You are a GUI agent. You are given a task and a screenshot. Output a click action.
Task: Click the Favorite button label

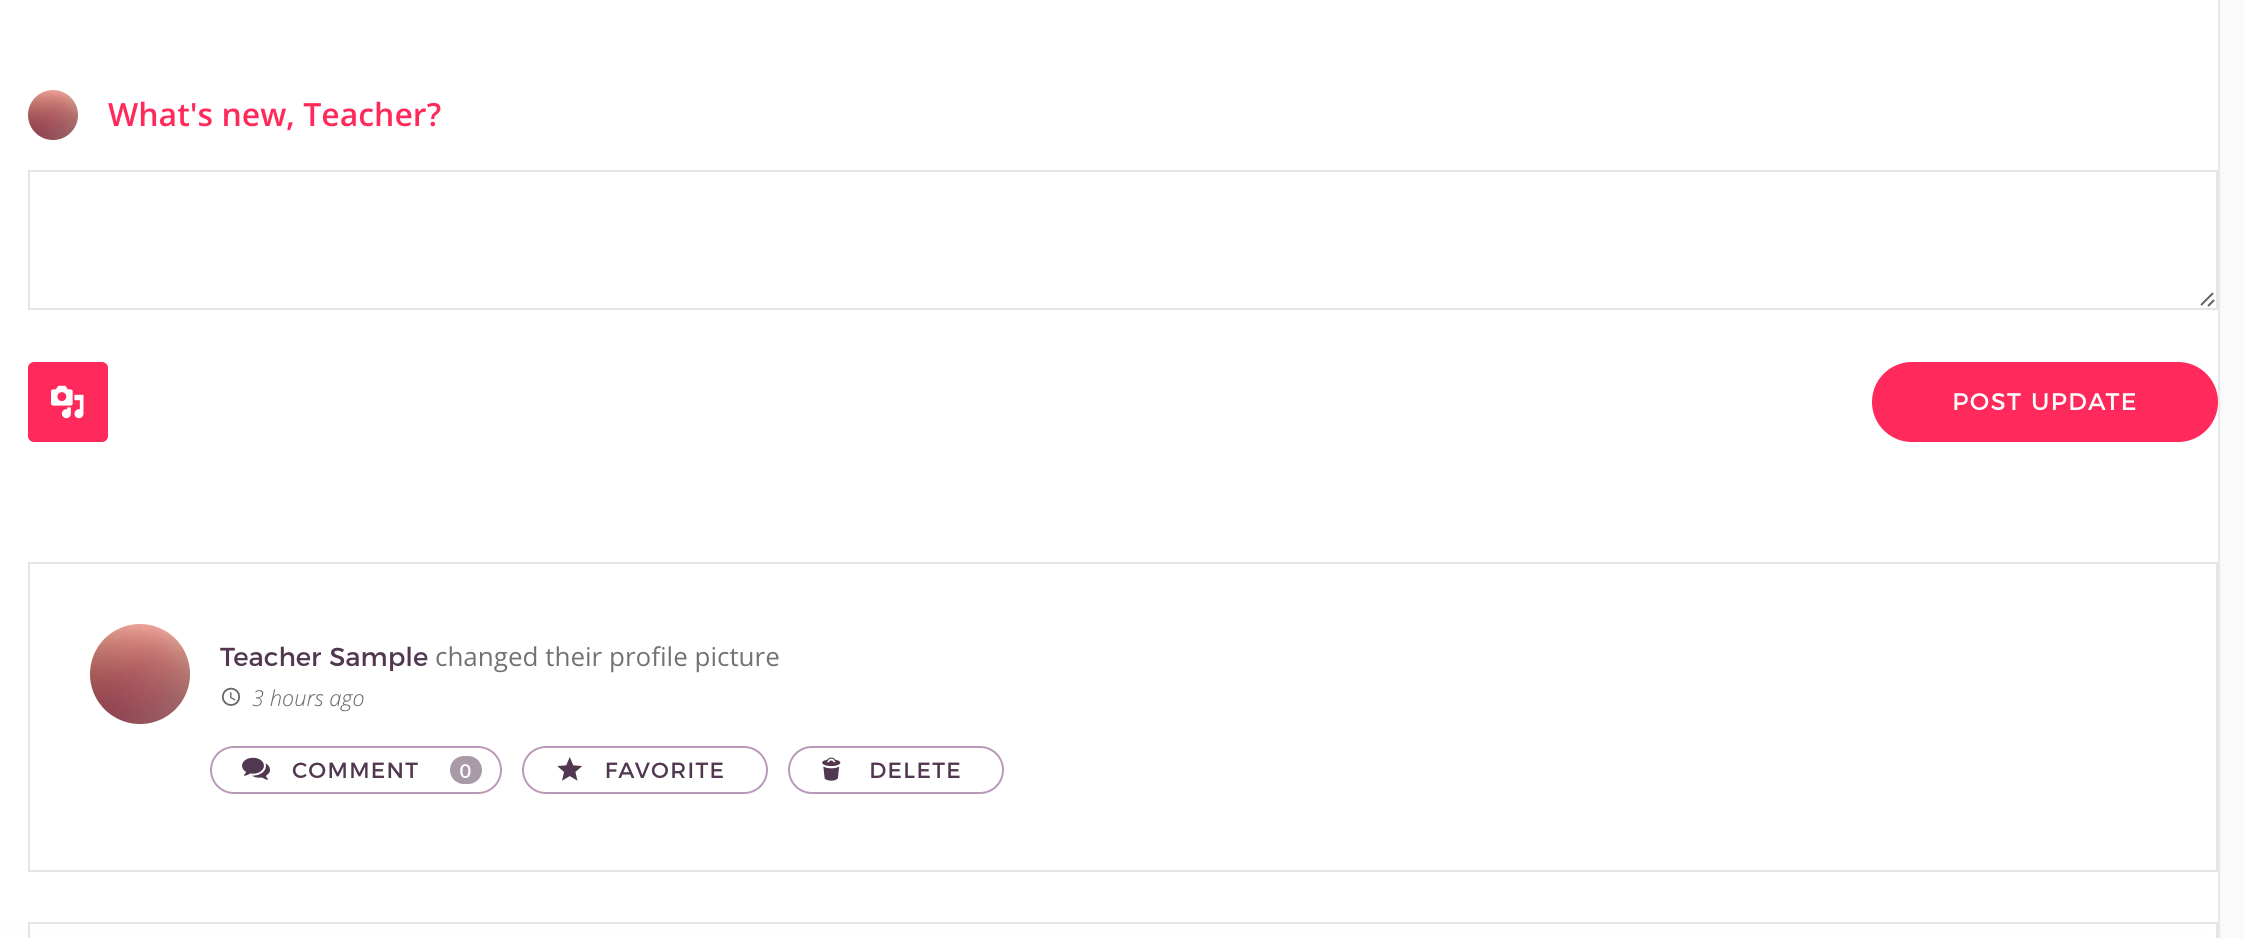tap(664, 770)
